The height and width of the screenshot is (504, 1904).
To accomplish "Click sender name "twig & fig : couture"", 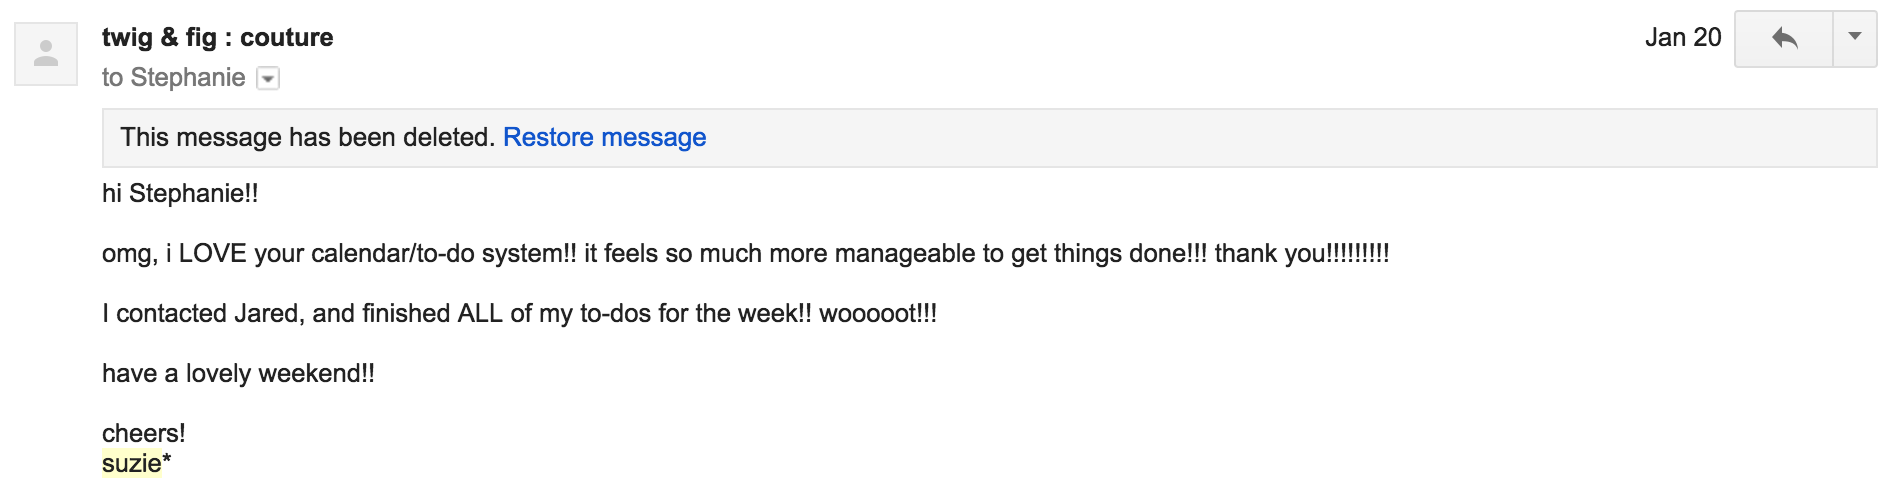I will 217,37.
